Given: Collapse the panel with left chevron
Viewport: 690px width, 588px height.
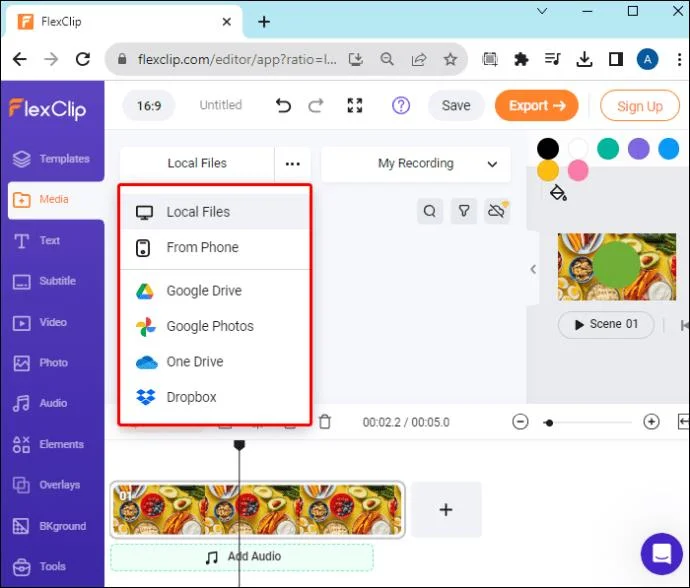Looking at the screenshot, I should tap(533, 269).
